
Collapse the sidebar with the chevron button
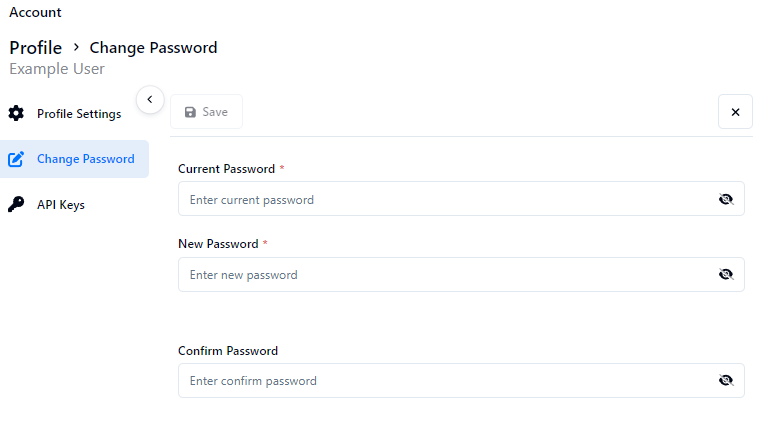pos(149,99)
